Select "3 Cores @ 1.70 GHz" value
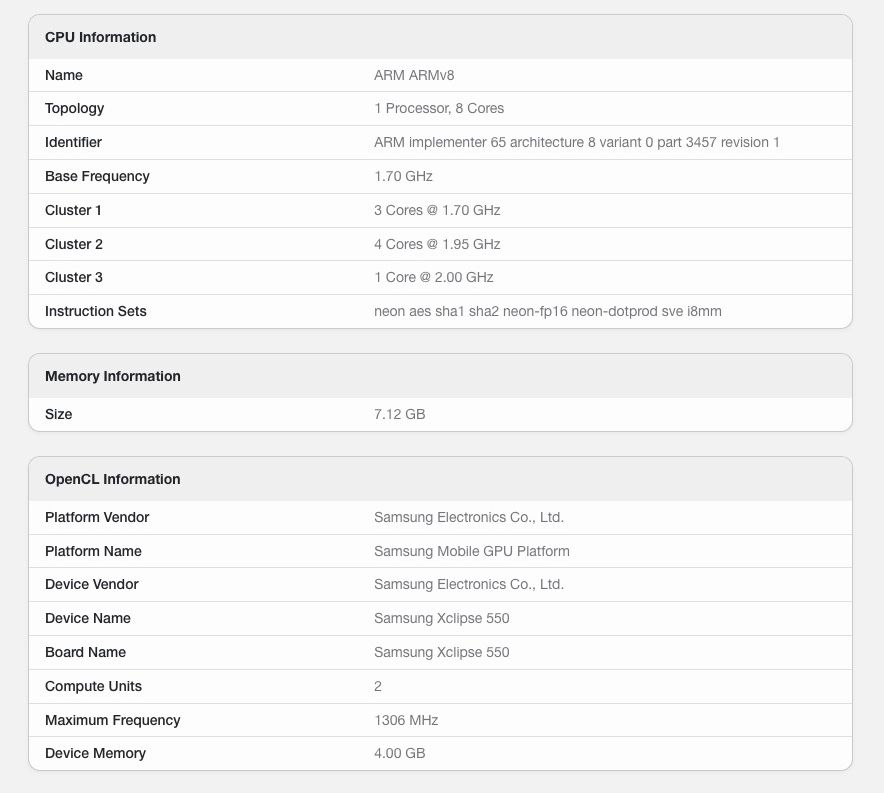Viewport: 884px width, 793px height. 437,210
